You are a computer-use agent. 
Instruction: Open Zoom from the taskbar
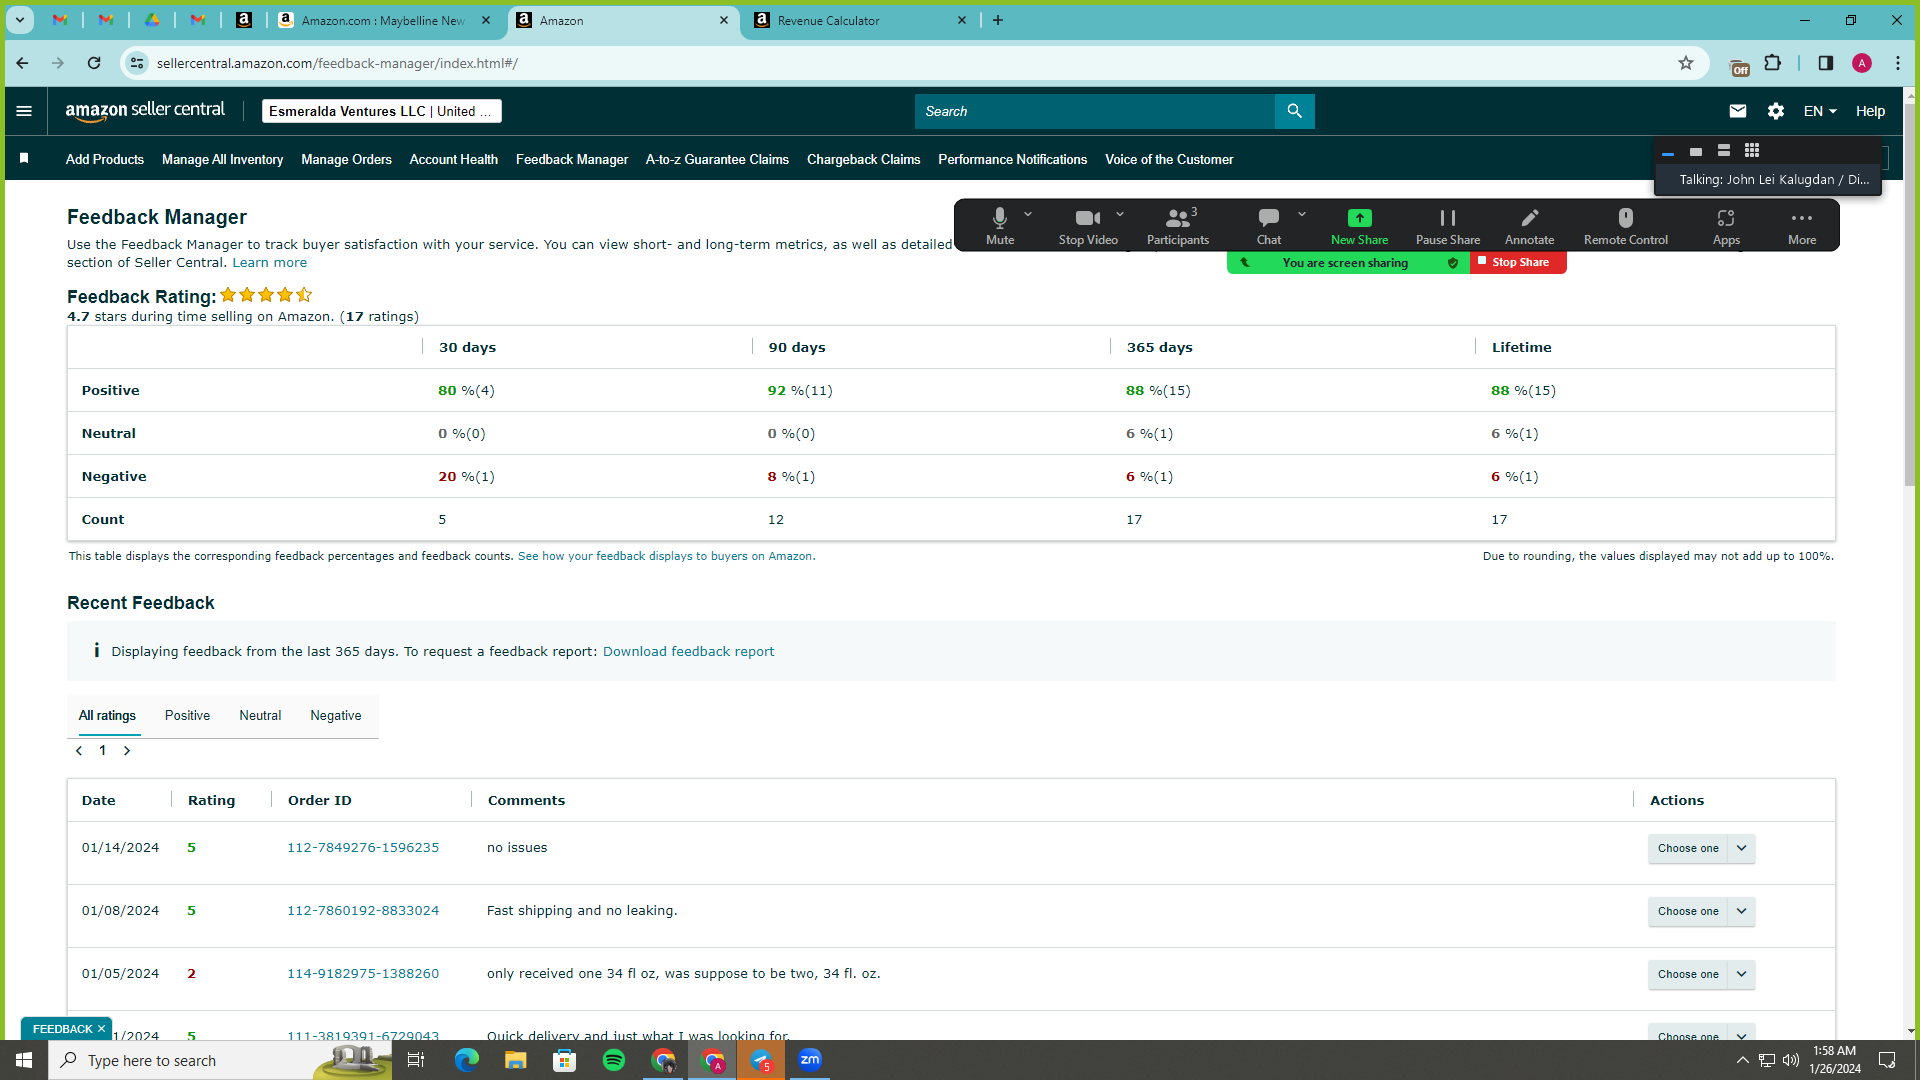(x=810, y=1060)
